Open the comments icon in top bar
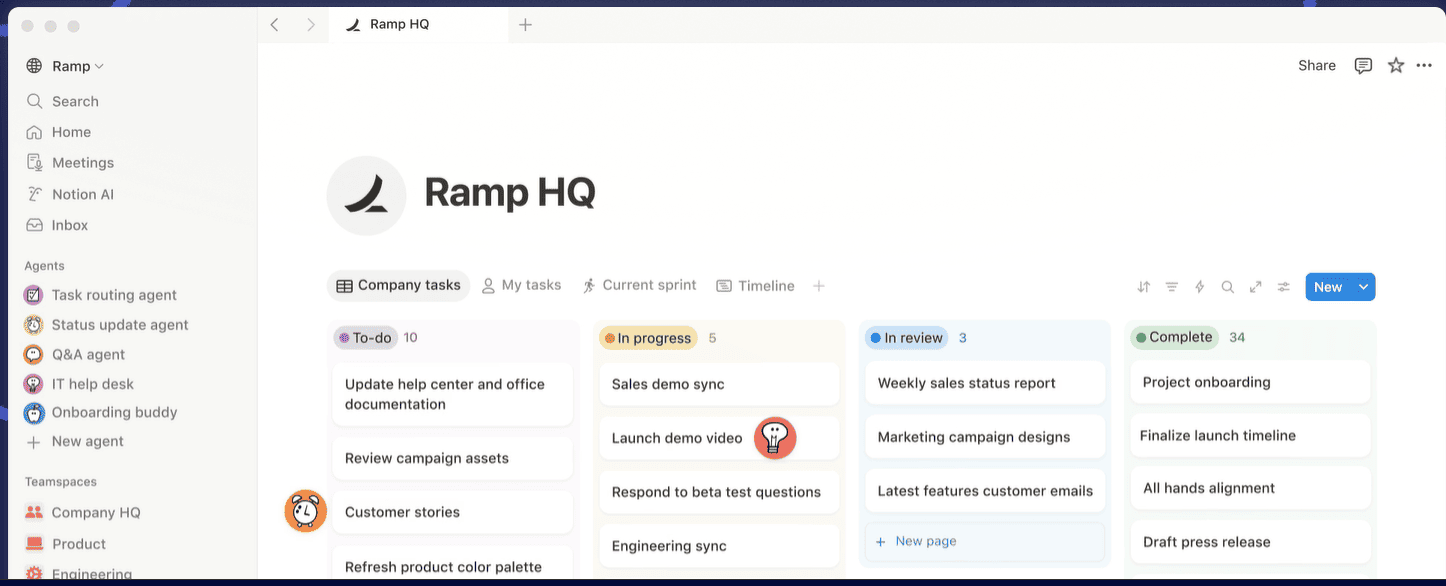1446x586 pixels. click(1363, 66)
